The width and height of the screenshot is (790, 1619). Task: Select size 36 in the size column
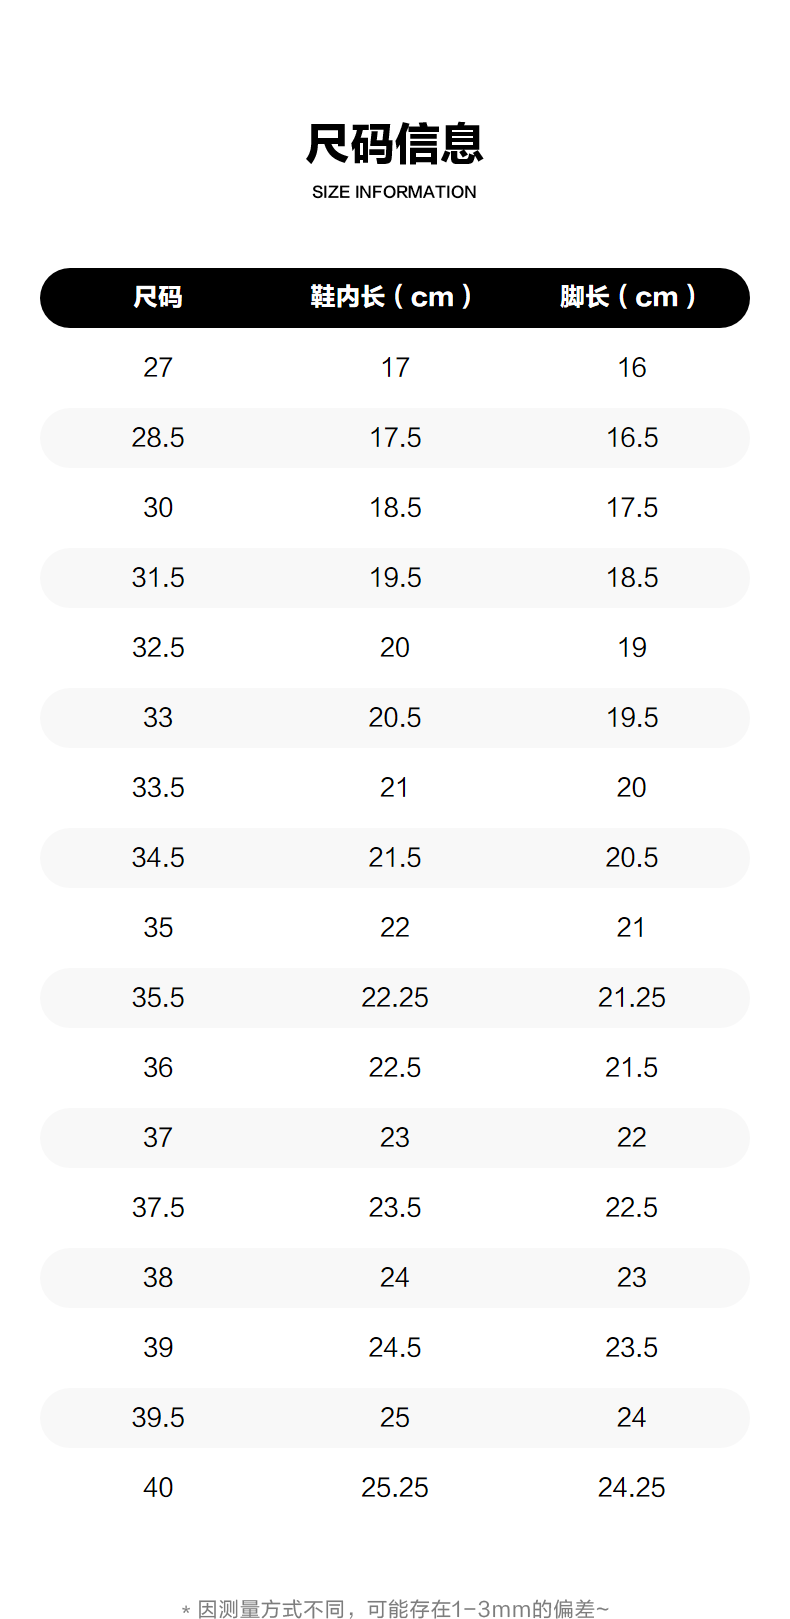pos(158,1068)
